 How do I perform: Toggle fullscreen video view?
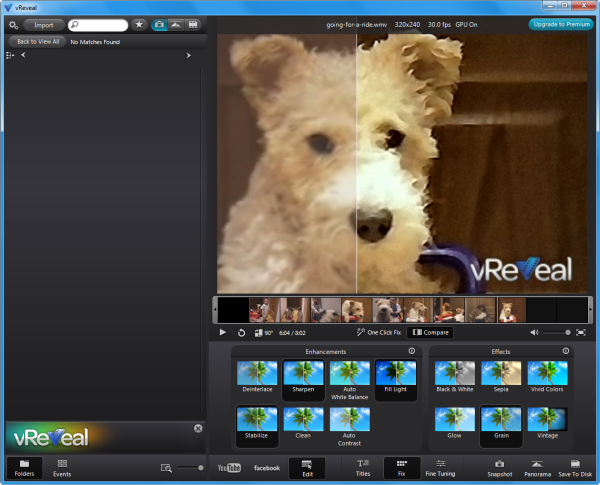(580, 332)
